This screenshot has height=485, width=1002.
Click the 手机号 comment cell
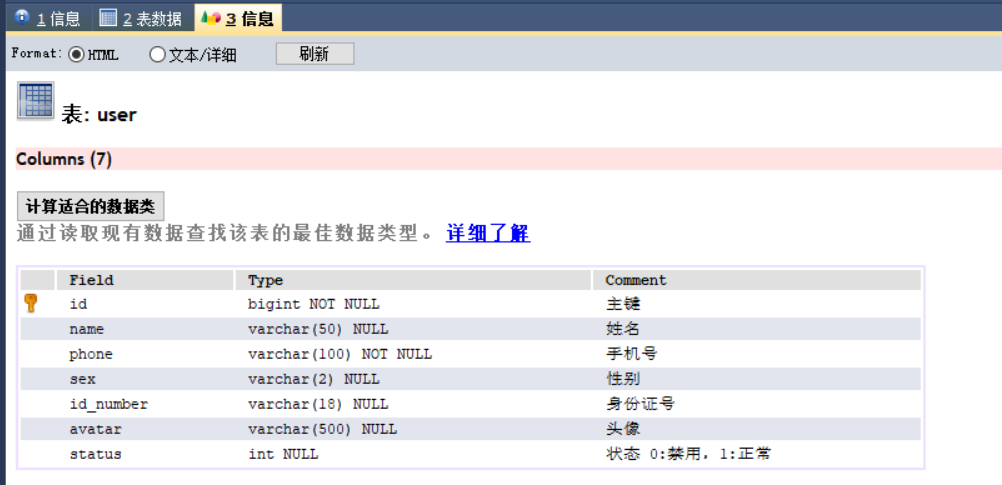(757, 354)
